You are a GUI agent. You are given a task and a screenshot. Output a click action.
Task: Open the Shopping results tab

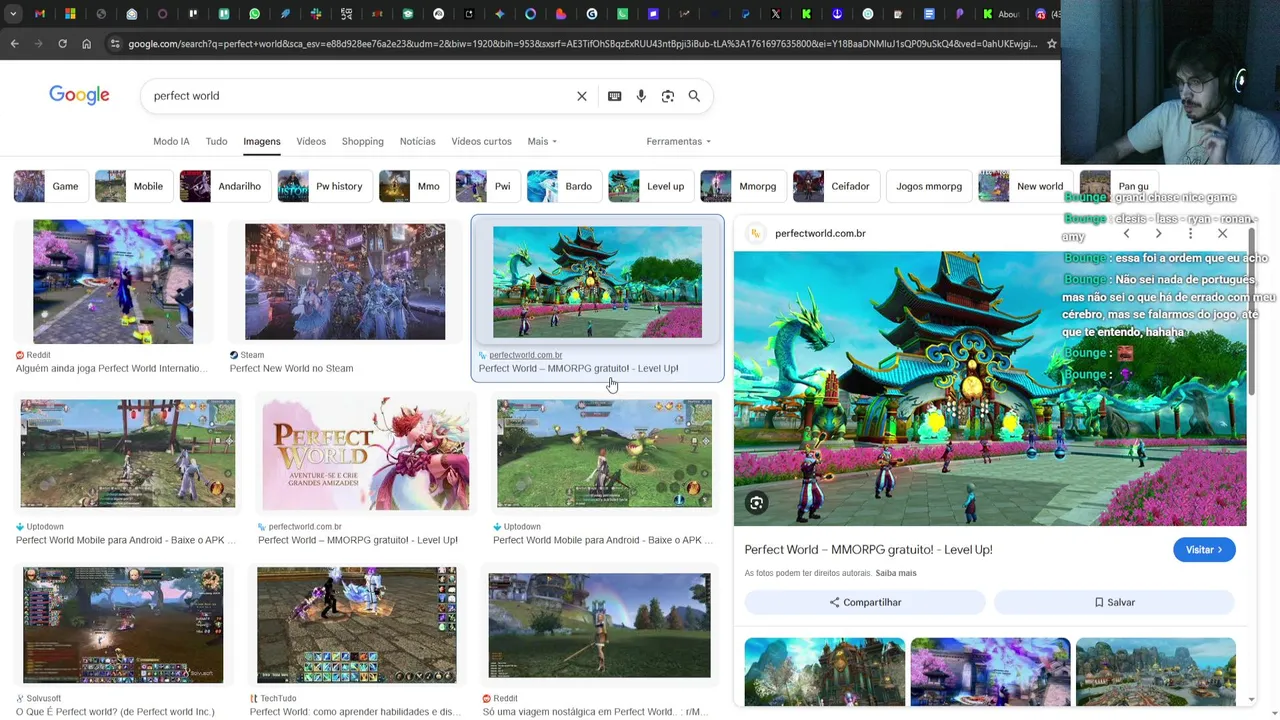coord(363,141)
